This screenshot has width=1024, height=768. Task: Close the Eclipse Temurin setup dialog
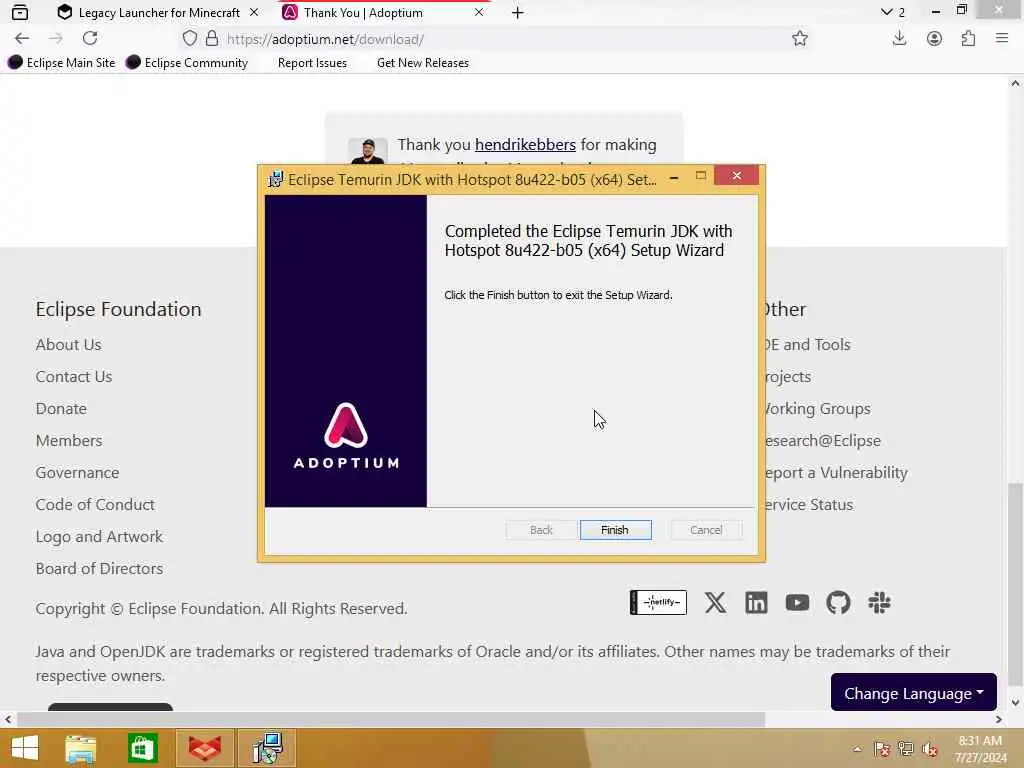pyautogui.click(x=736, y=175)
